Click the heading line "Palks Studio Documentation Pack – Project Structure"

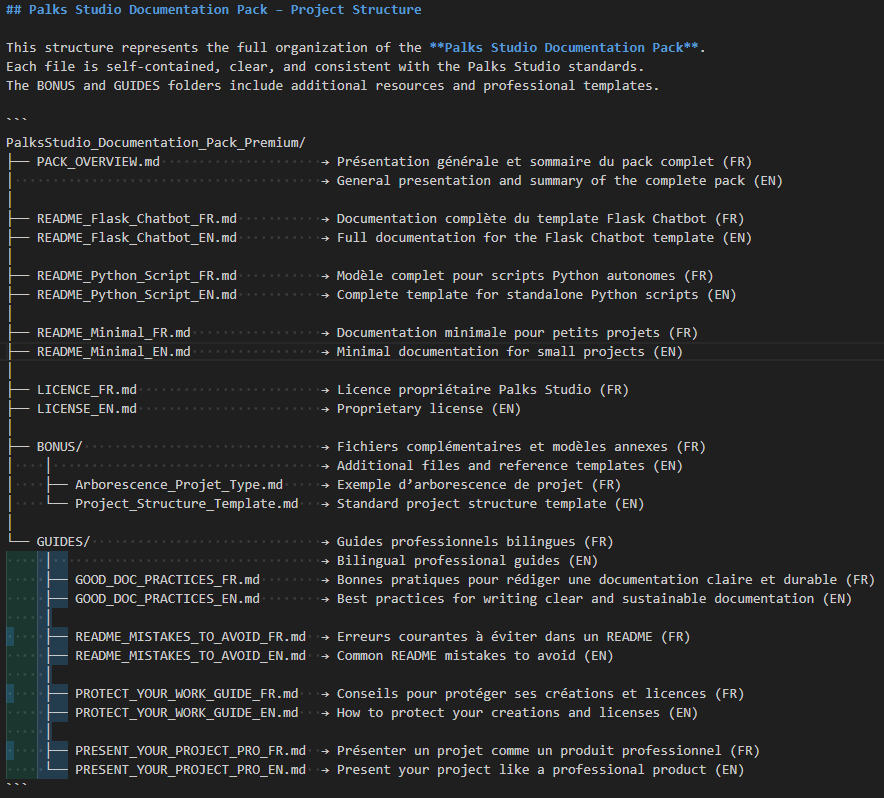tap(224, 10)
